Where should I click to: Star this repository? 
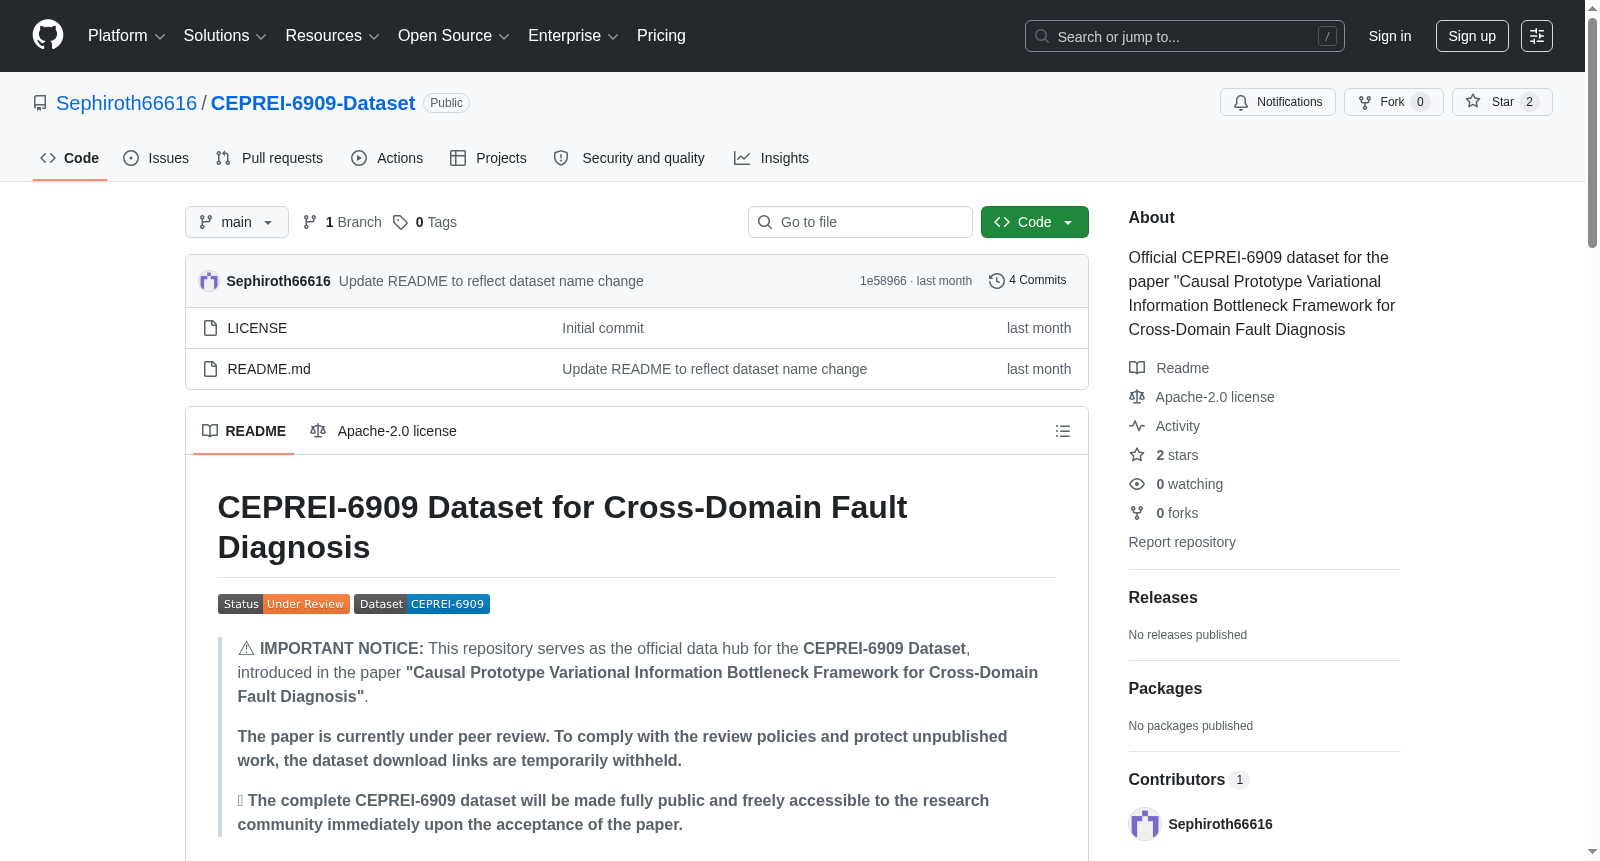(1502, 102)
